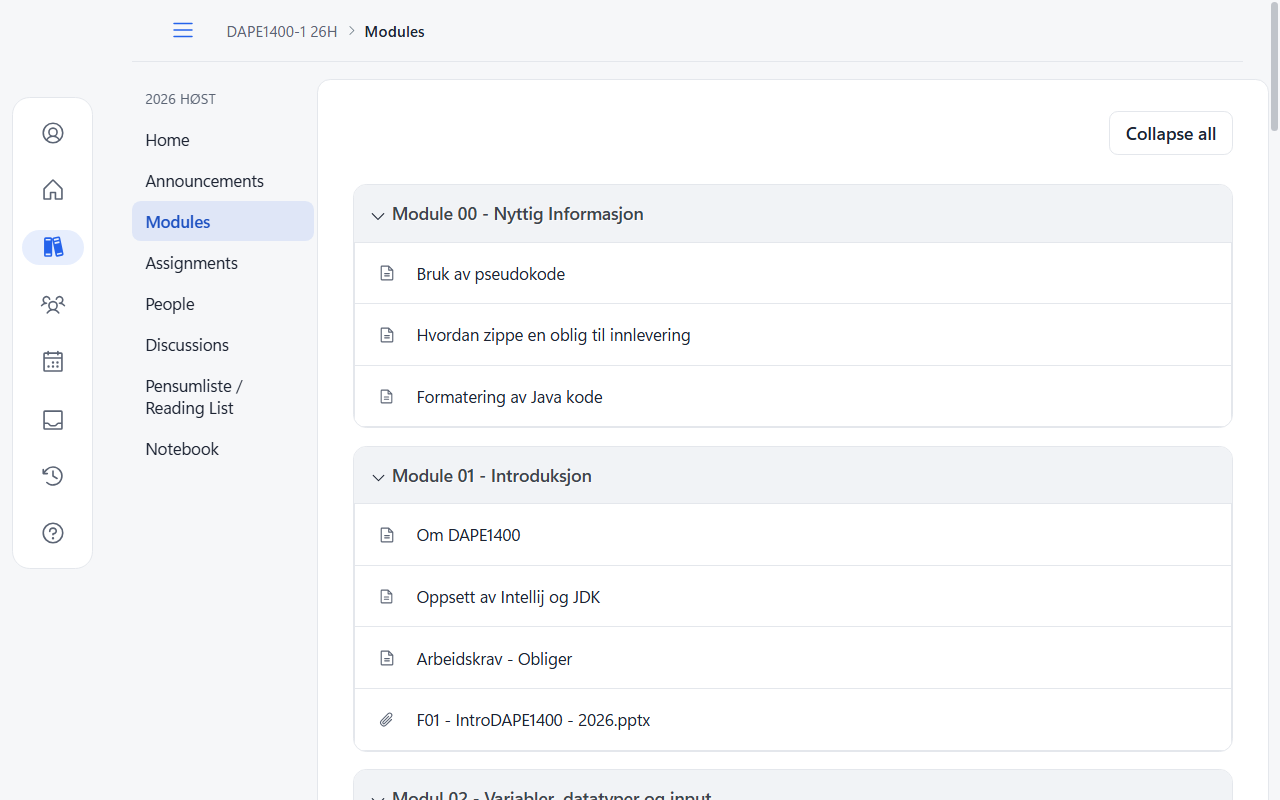Select Modules in course navigation

223,221
